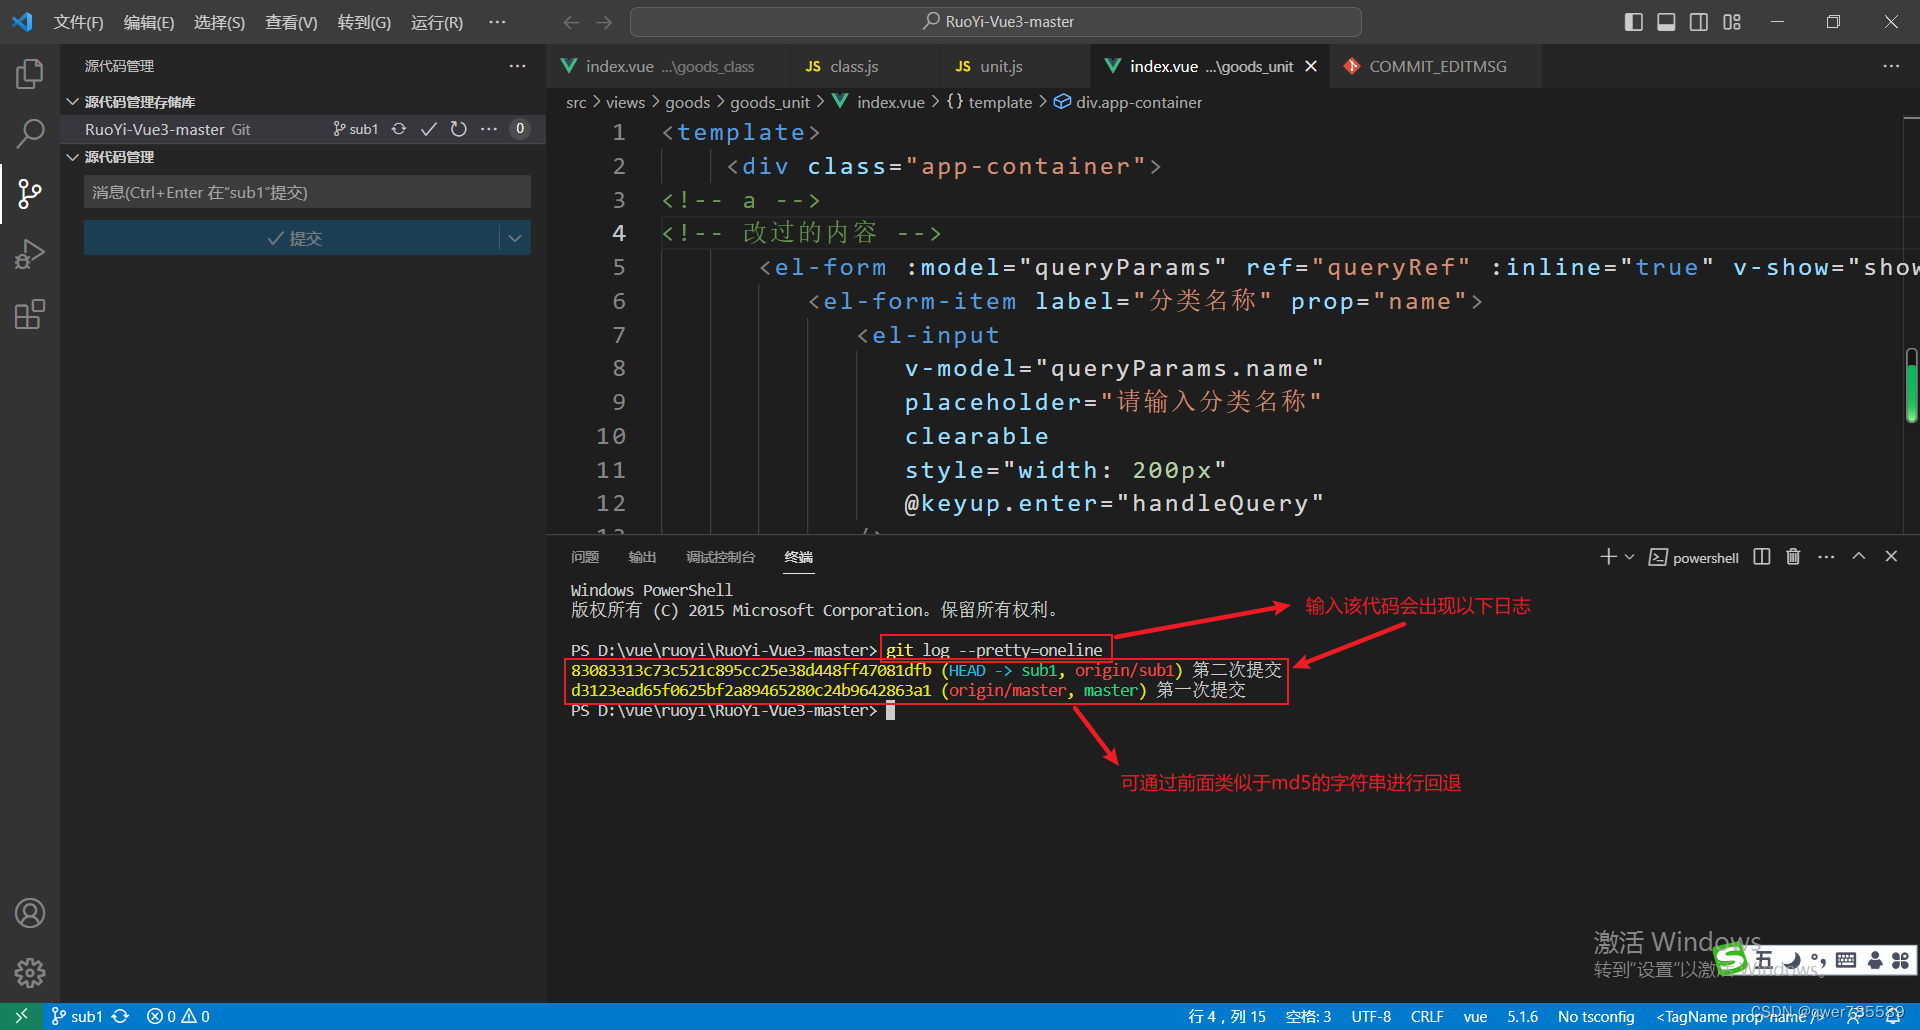Open terminal panel more actions
Screen dimensions: 1920x1030
coord(1826,557)
